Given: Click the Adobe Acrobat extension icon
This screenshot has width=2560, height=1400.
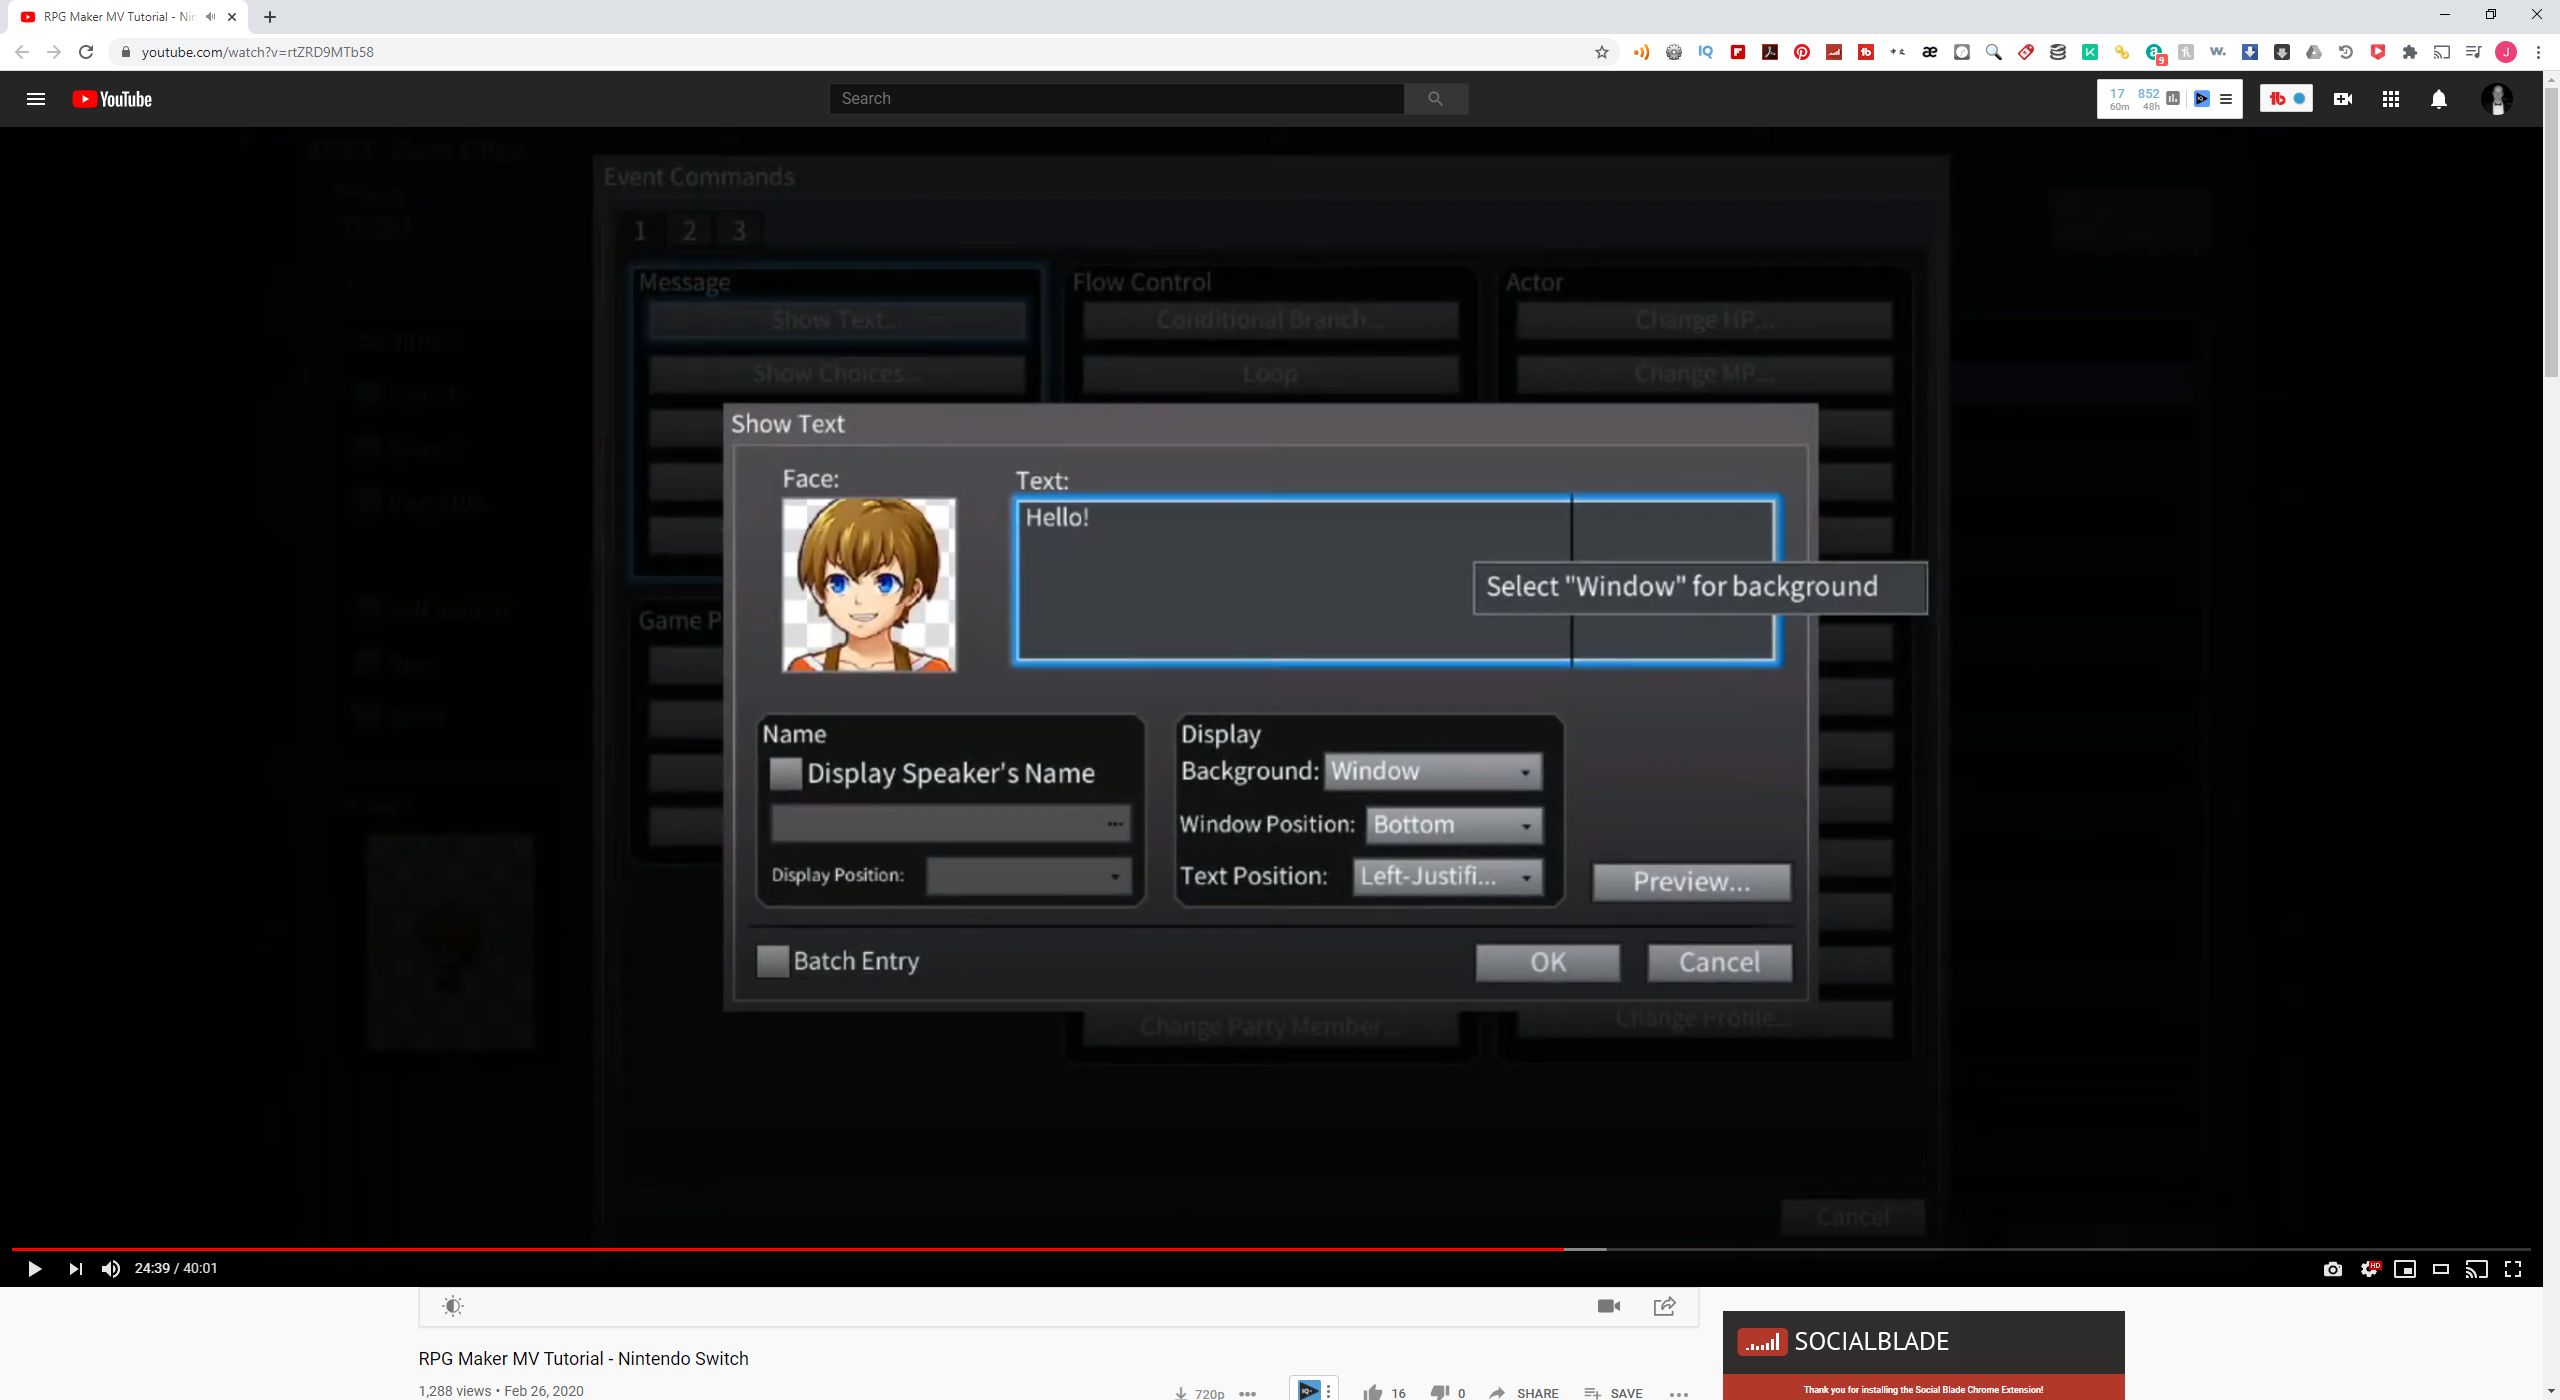Looking at the screenshot, I should tap(1770, 52).
